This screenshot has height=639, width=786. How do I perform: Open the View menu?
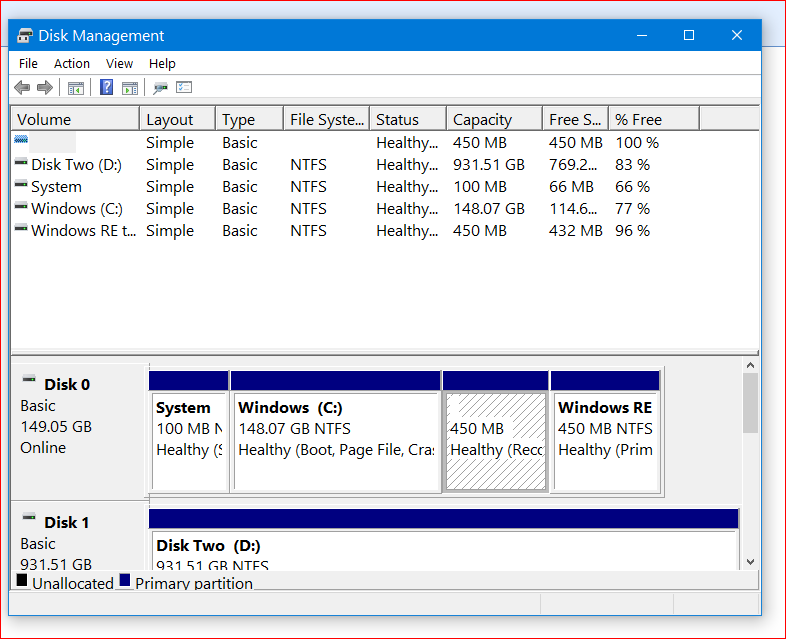click(x=119, y=64)
